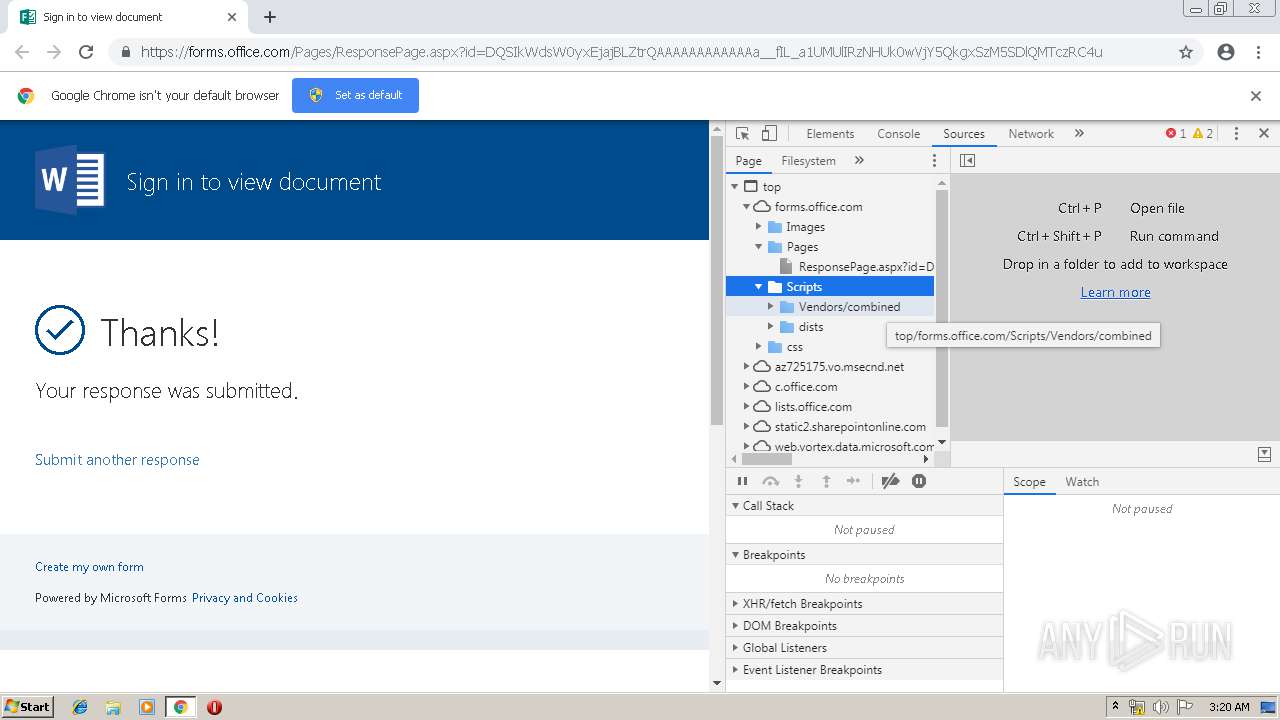This screenshot has width=1280, height=720.
Task: Toggle pause on exceptions icon
Action: [919, 481]
